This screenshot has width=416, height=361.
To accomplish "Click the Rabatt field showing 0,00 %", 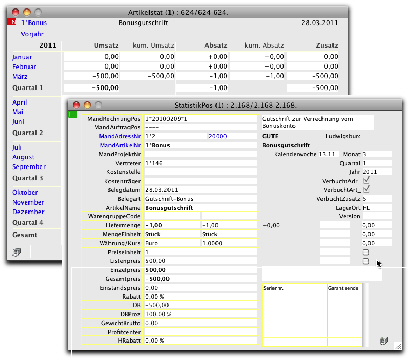I will 200,296.
